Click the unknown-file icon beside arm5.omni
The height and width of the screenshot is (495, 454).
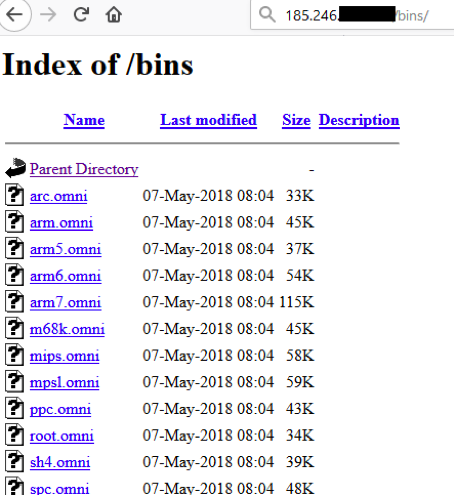point(14,248)
